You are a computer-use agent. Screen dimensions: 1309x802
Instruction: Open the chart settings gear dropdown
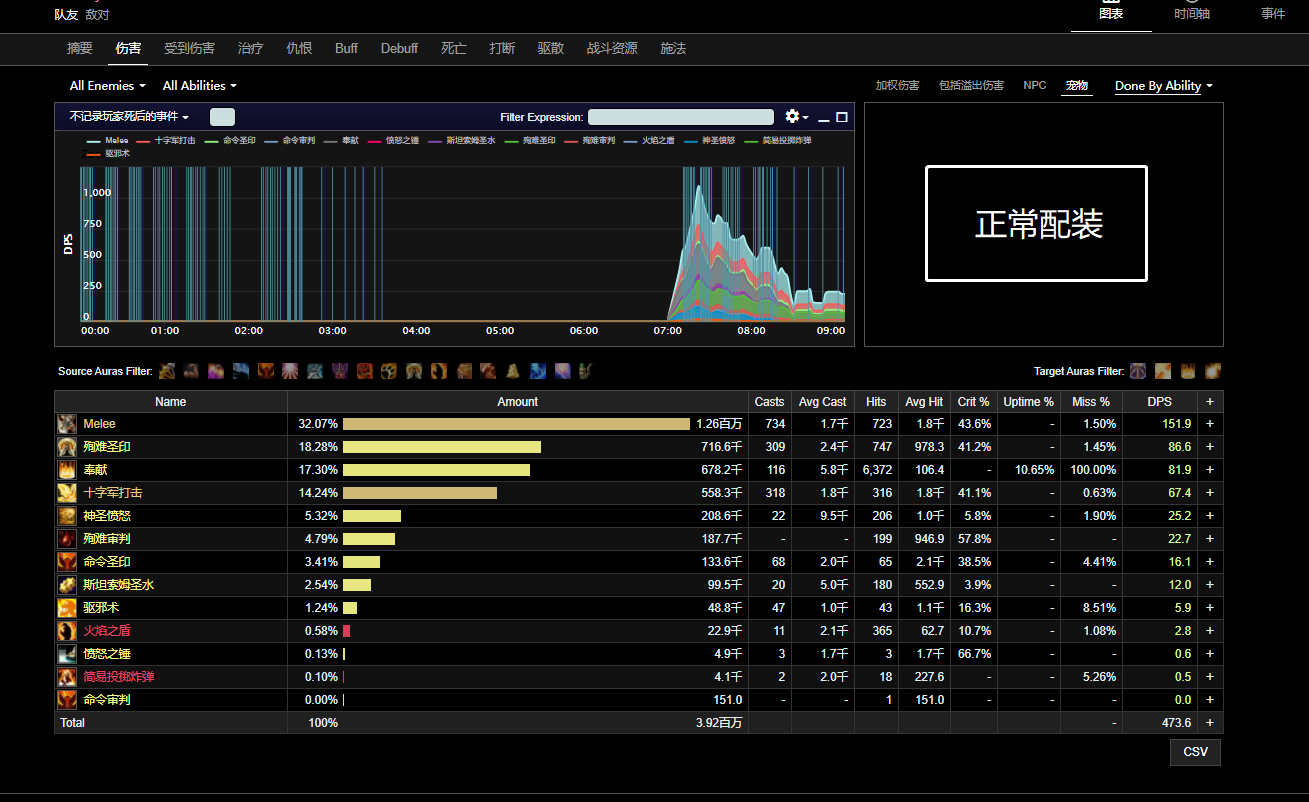point(797,117)
